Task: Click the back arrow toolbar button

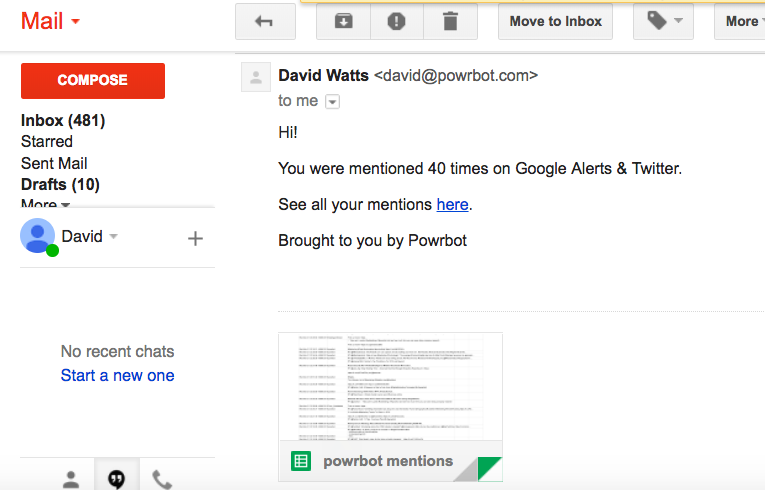Action: (265, 21)
